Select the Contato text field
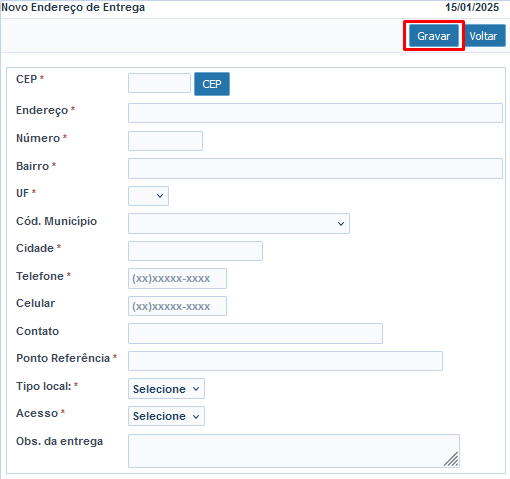The width and height of the screenshot is (510, 479). 255,333
